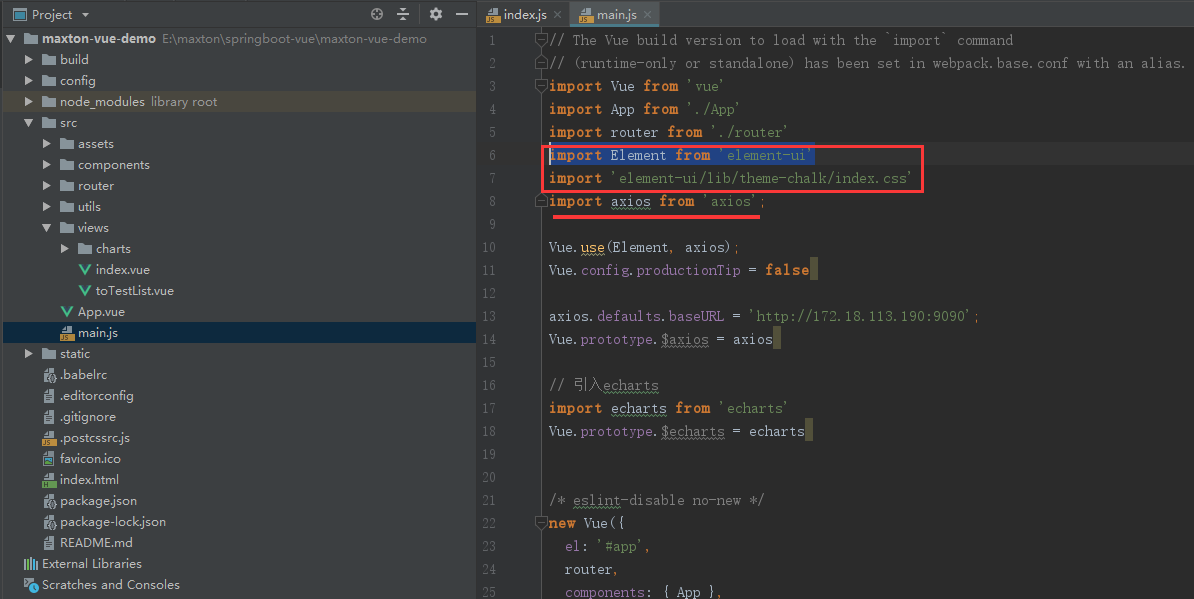This screenshot has width=1194, height=599.
Task: Click the Scratches and Consoles icon
Action: coord(30,585)
